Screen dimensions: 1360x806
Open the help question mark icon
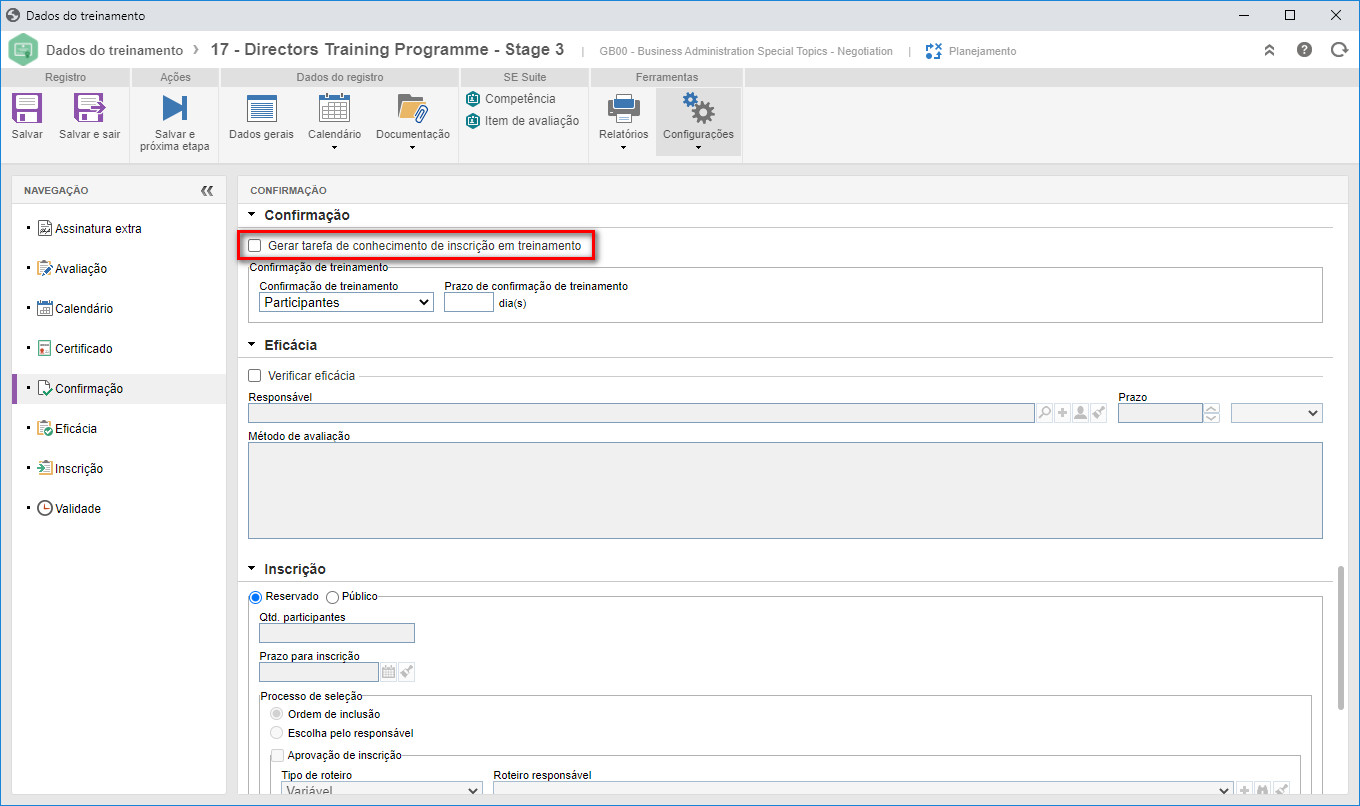click(1304, 49)
